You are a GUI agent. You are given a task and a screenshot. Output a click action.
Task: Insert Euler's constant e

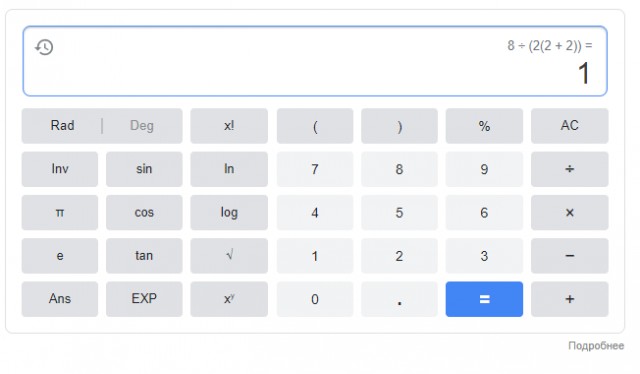(x=60, y=256)
